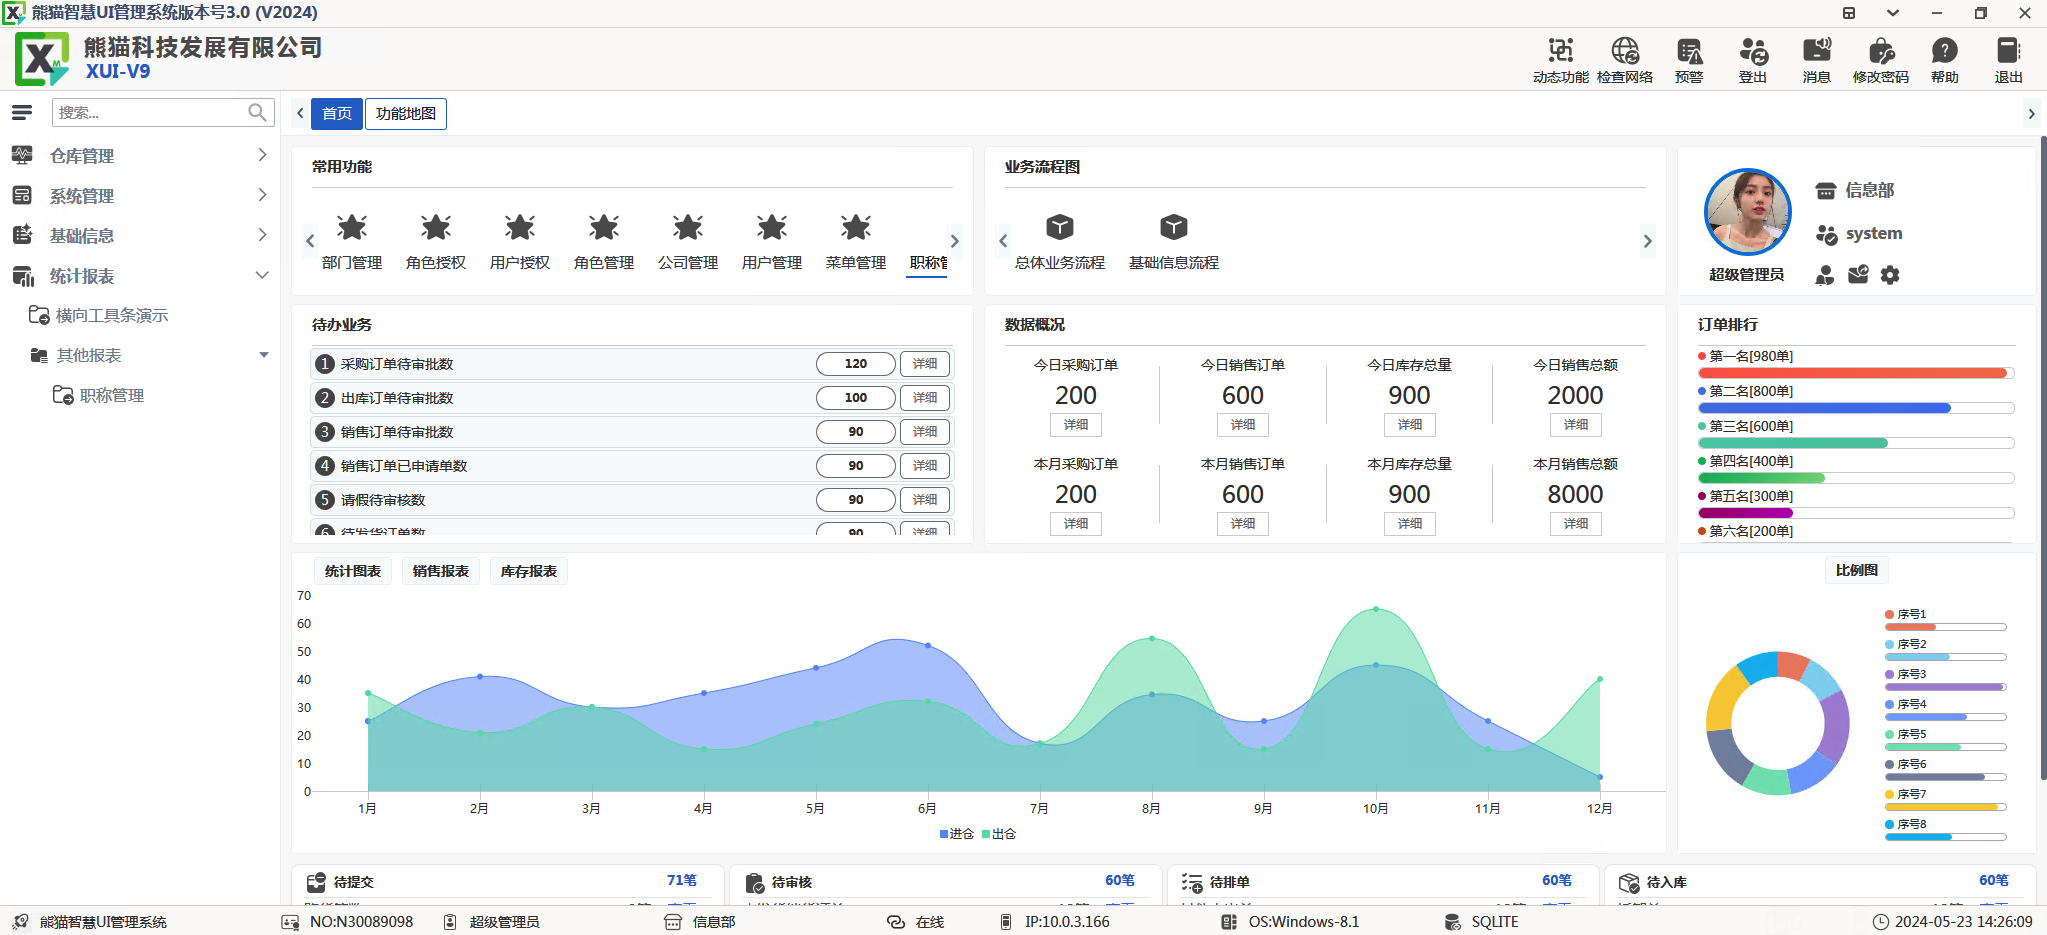Toggle 出仓 series in chart legend

click(x=999, y=834)
